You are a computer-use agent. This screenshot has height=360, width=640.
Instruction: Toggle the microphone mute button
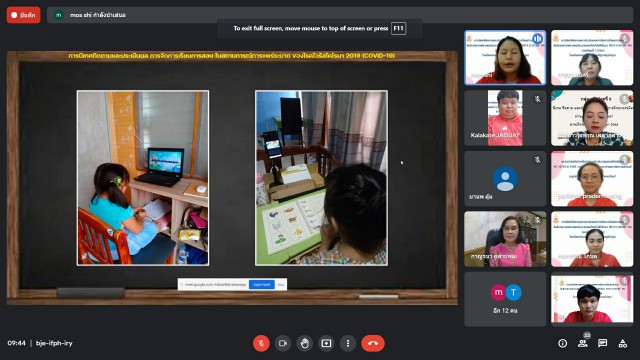coord(261,343)
